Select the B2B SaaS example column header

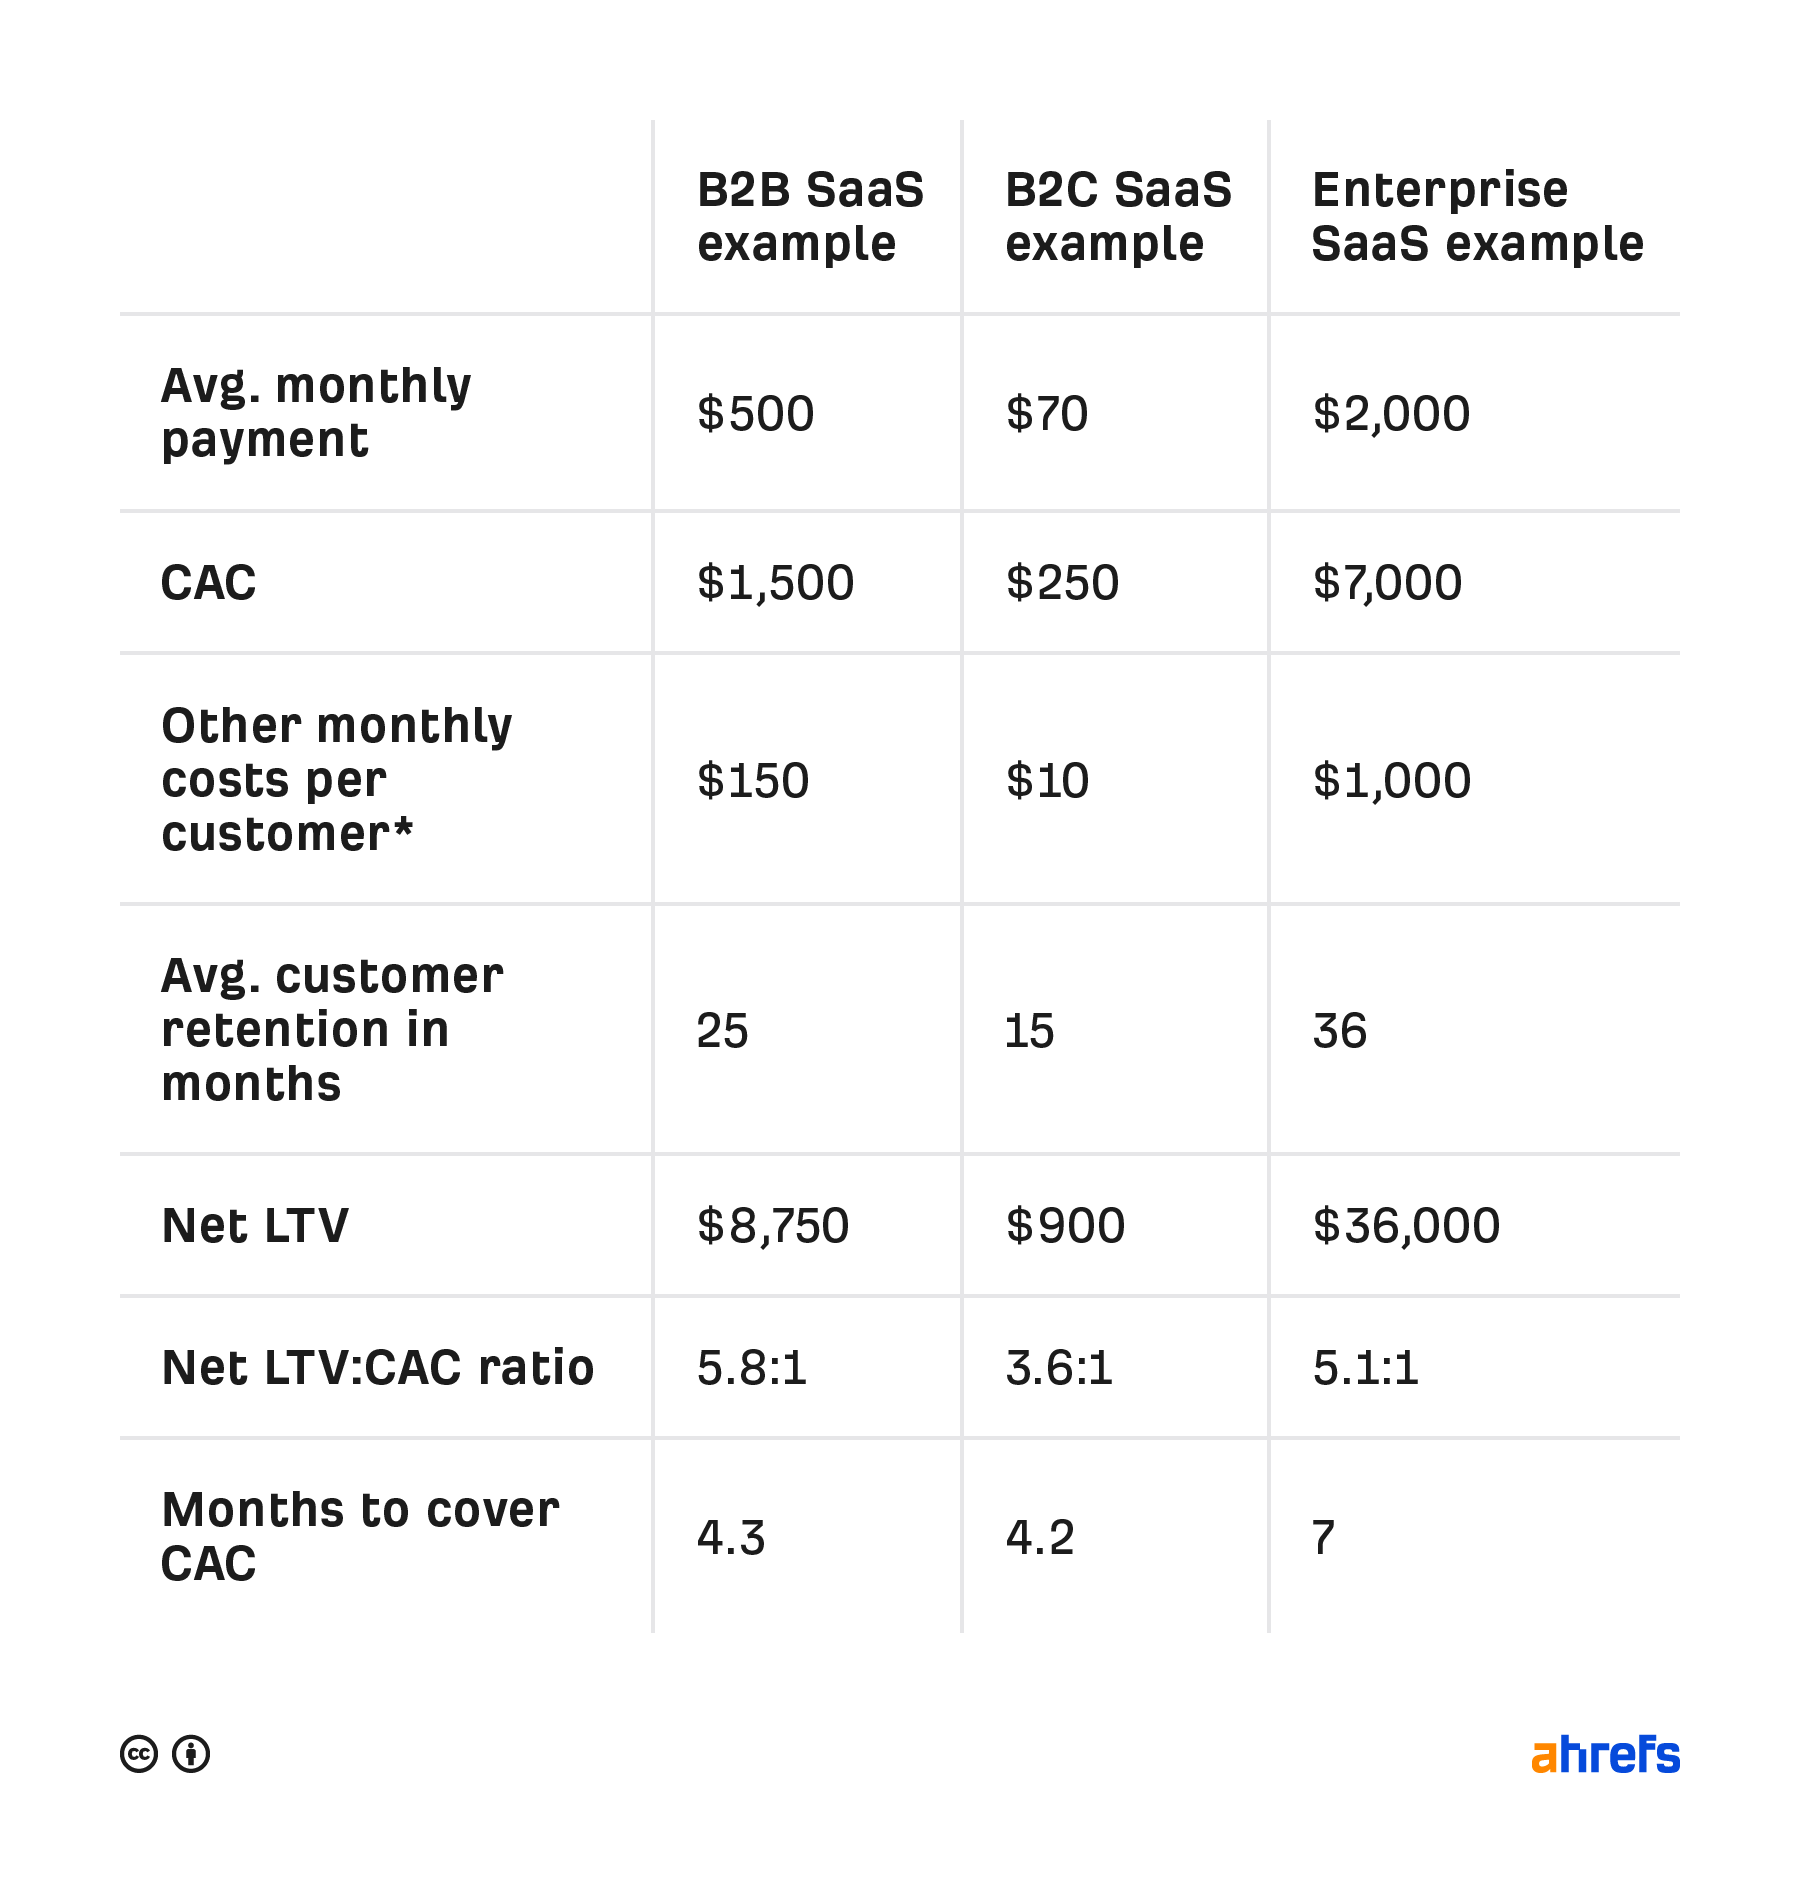(810, 217)
